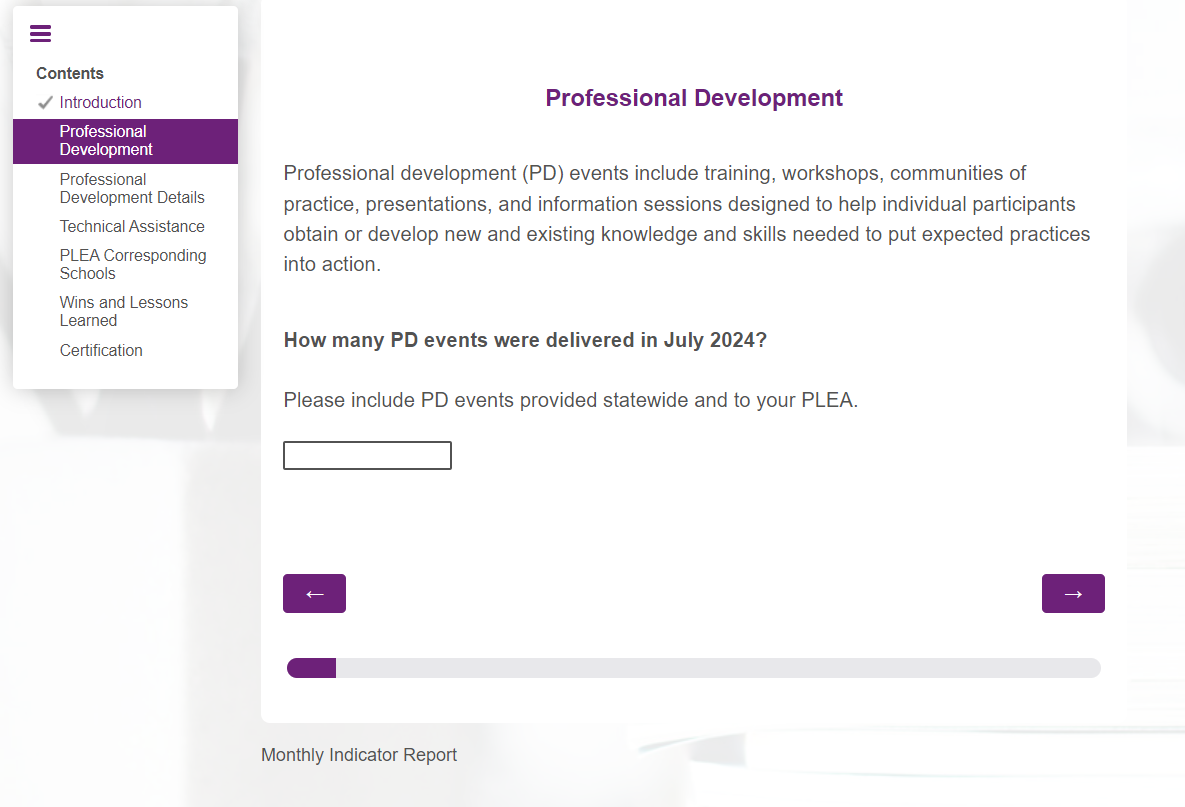Image resolution: width=1185 pixels, height=807 pixels.
Task: Go to Wins and Lessons Learned
Action: (x=123, y=311)
